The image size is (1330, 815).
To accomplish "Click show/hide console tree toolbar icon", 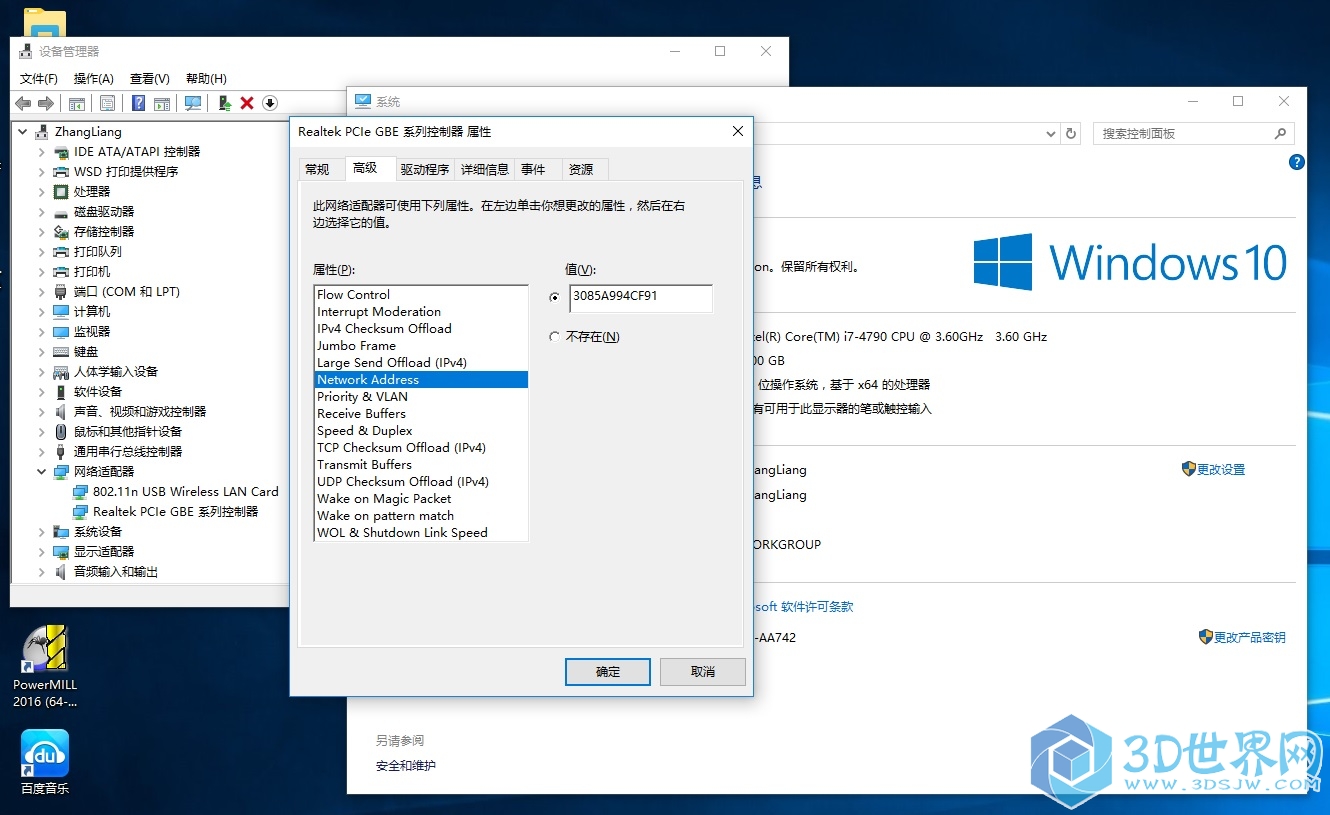I will pos(77,103).
